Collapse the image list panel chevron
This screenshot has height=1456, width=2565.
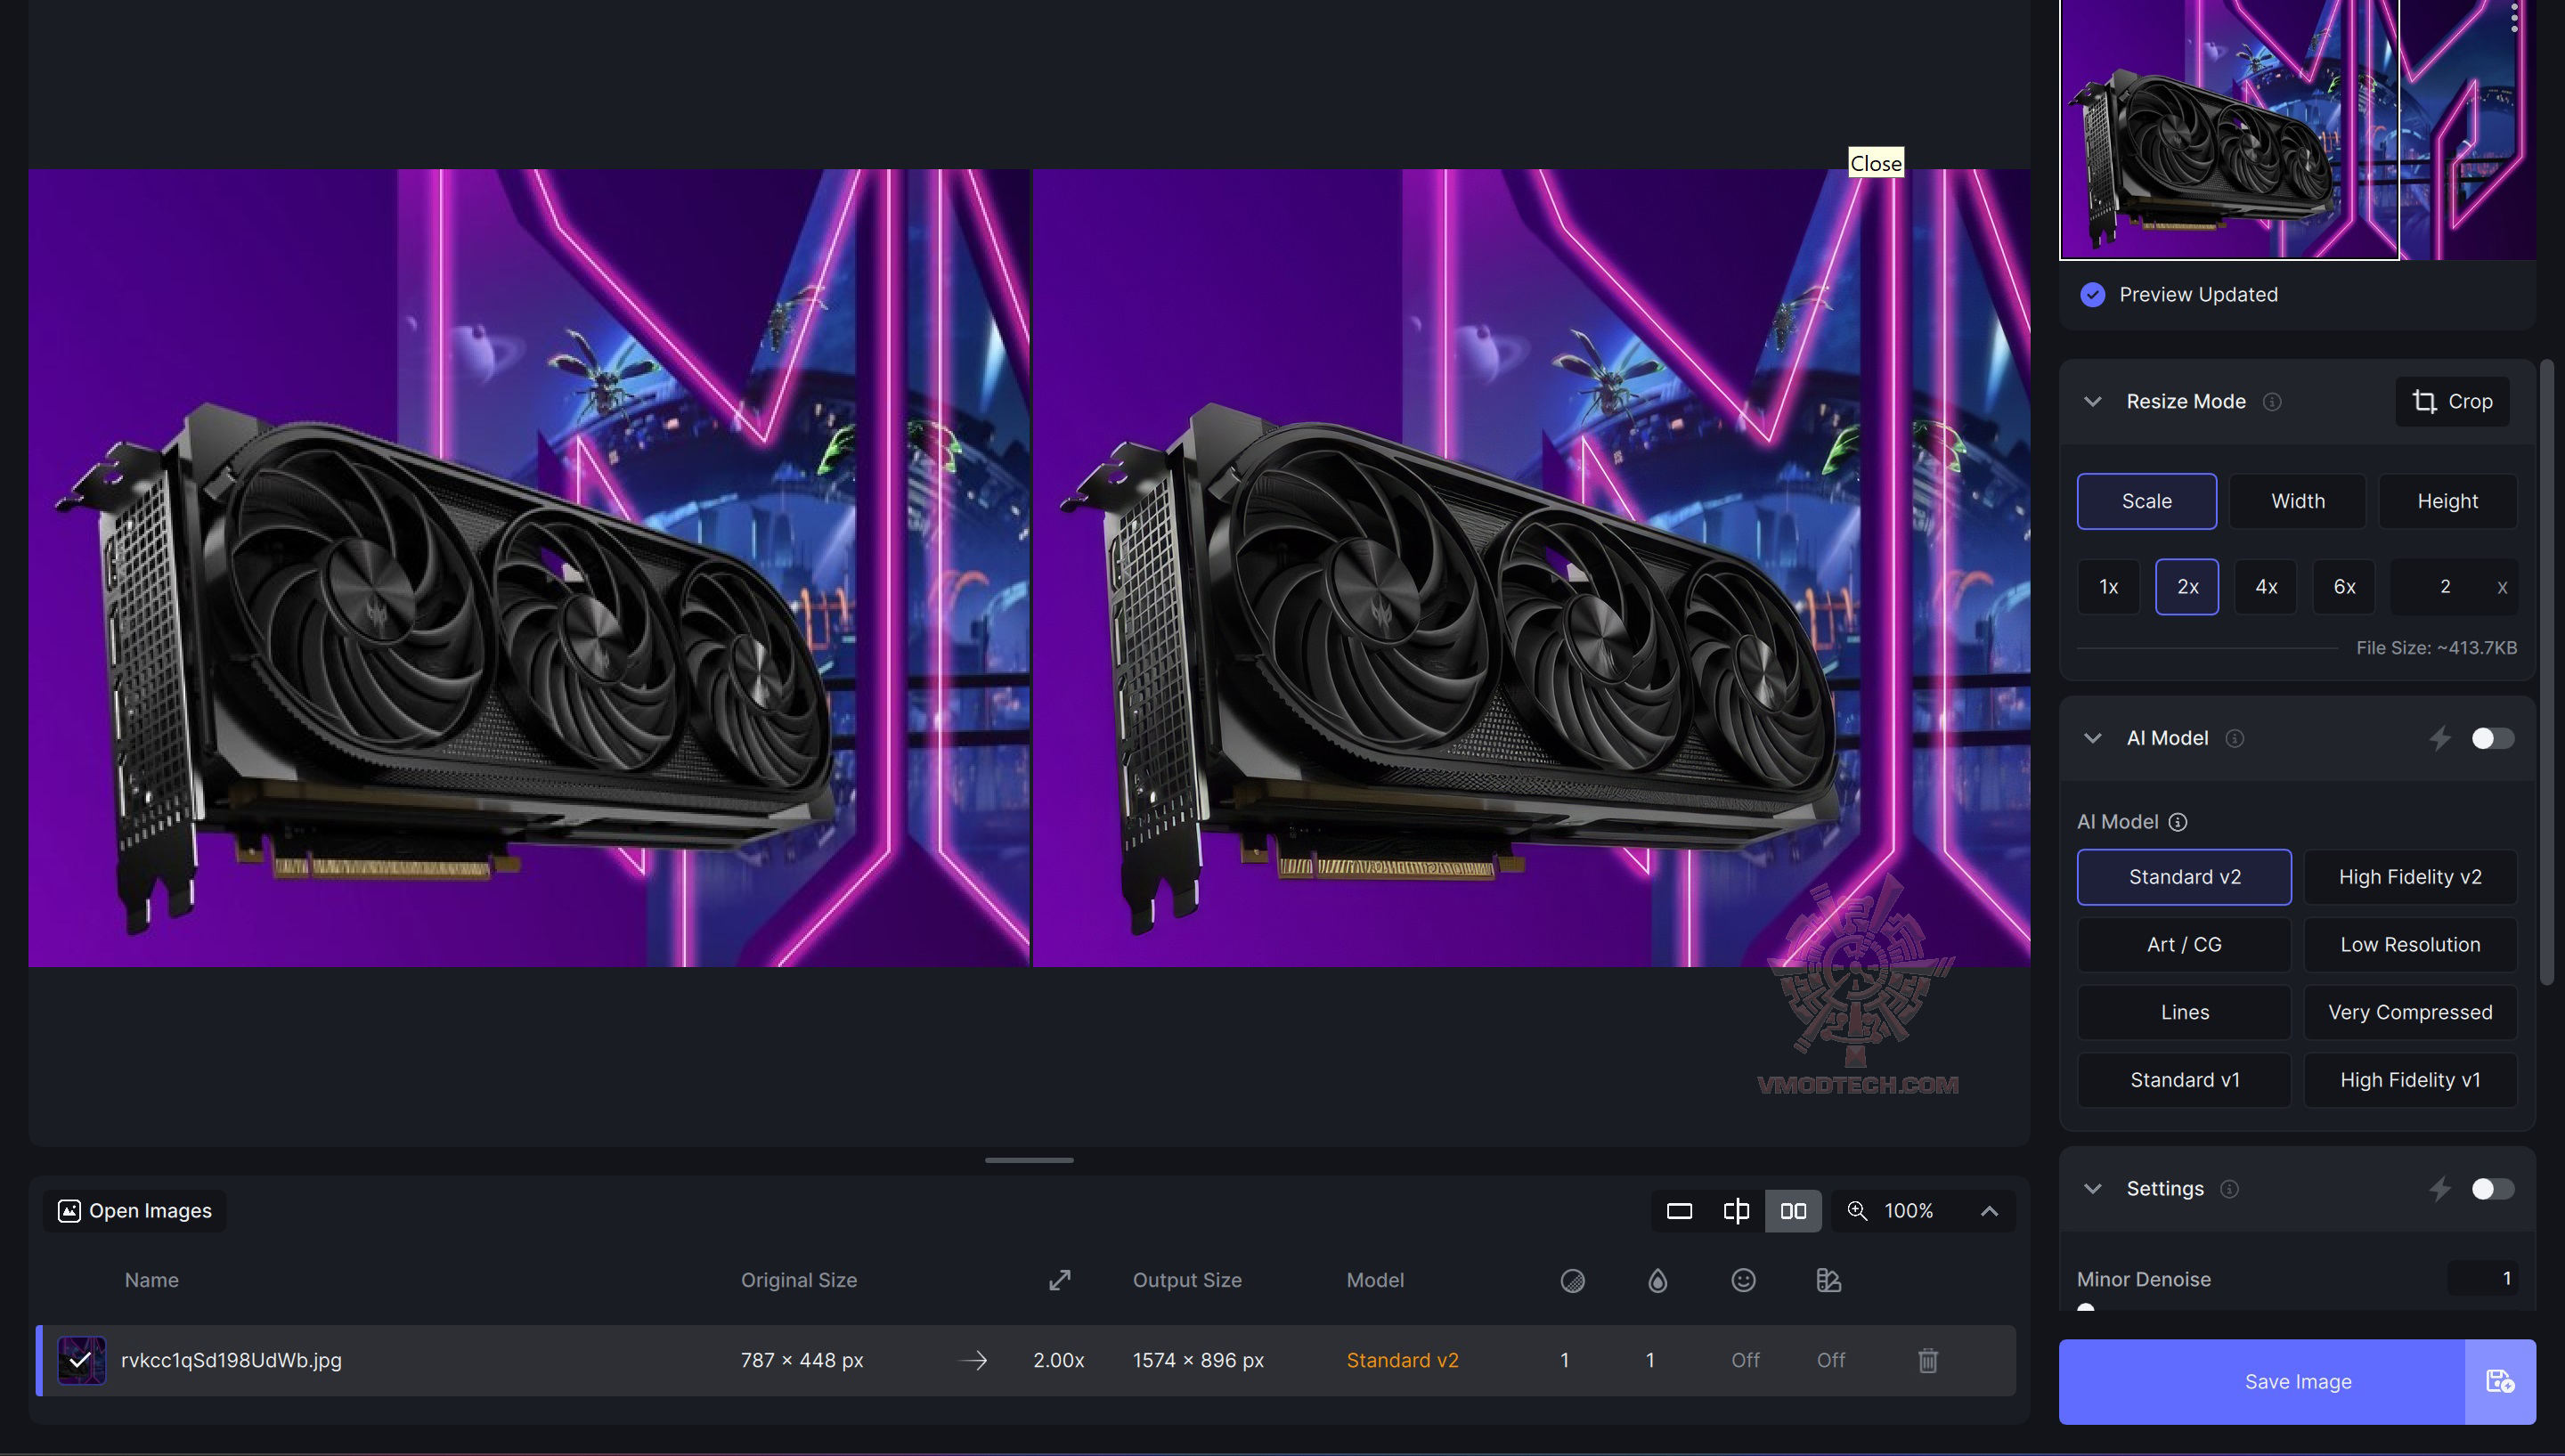(1989, 1211)
